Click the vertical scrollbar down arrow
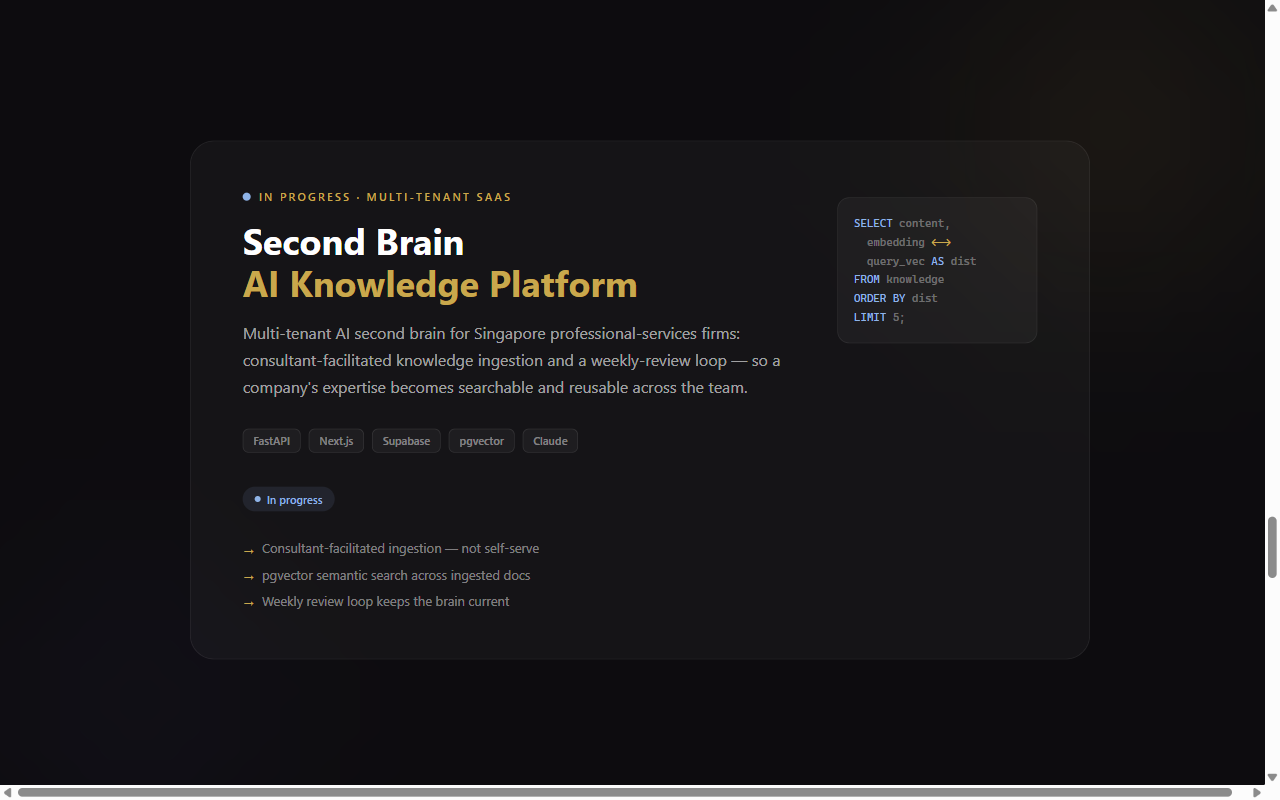Viewport: 1280px width, 800px height. [1272, 777]
